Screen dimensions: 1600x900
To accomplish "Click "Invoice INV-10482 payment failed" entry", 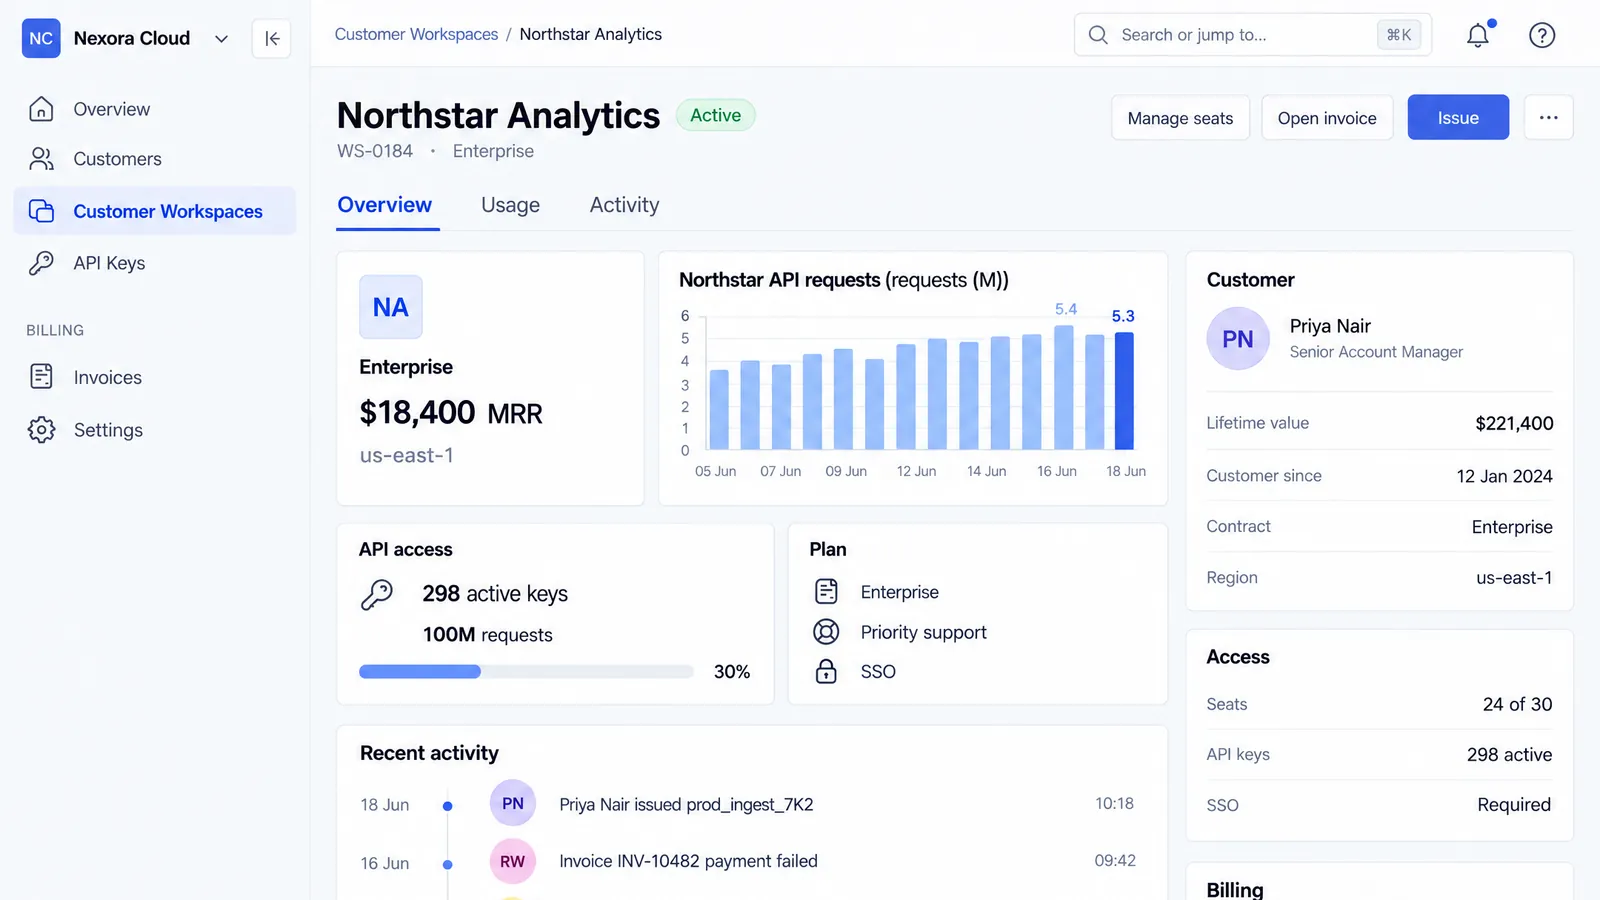I will (x=688, y=862).
